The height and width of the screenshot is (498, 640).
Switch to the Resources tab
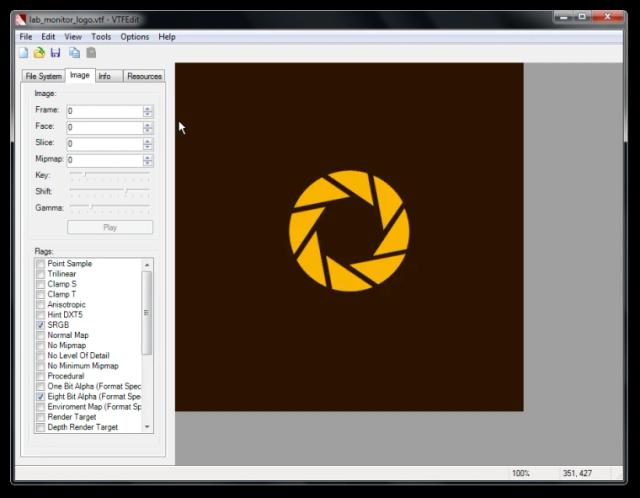(144, 76)
